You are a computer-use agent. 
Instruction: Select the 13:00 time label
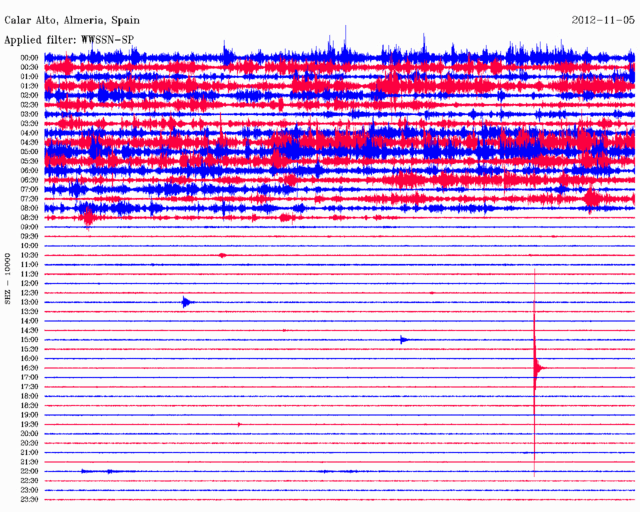pos(29,302)
